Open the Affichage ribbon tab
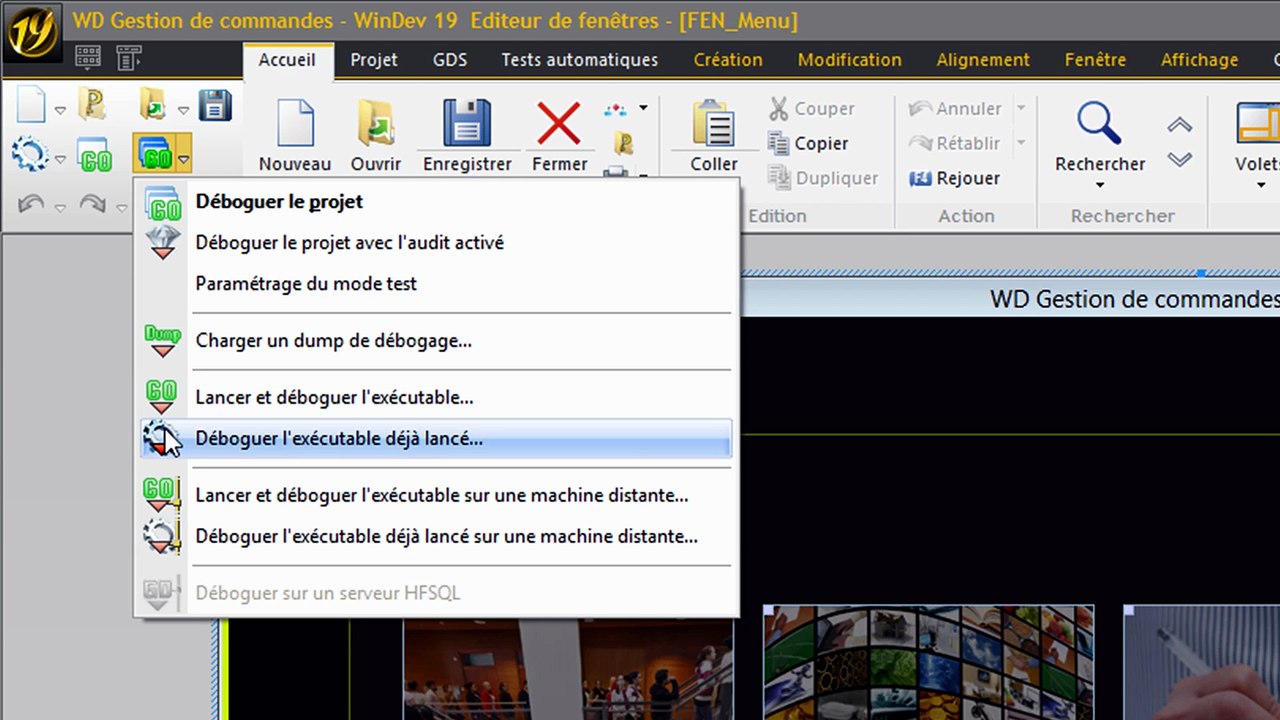Image resolution: width=1280 pixels, height=720 pixels. [x=1199, y=60]
